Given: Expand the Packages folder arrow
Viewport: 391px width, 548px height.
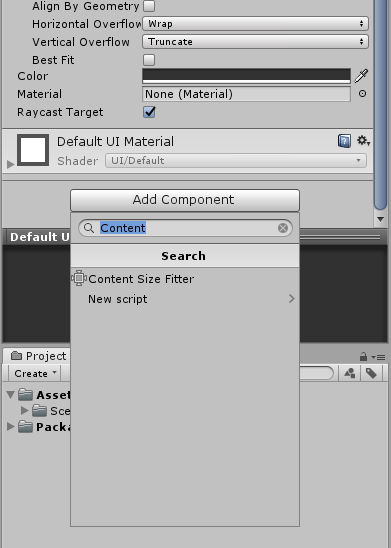Looking at the screenshot, I should coord(10,426).
